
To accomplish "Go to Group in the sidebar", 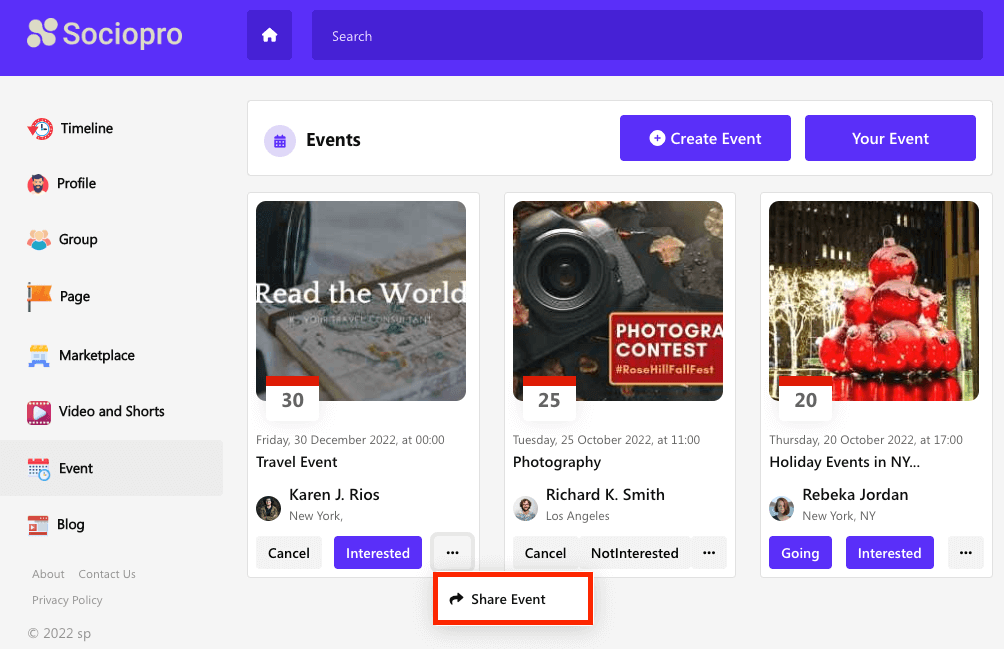I will point(77,240).
